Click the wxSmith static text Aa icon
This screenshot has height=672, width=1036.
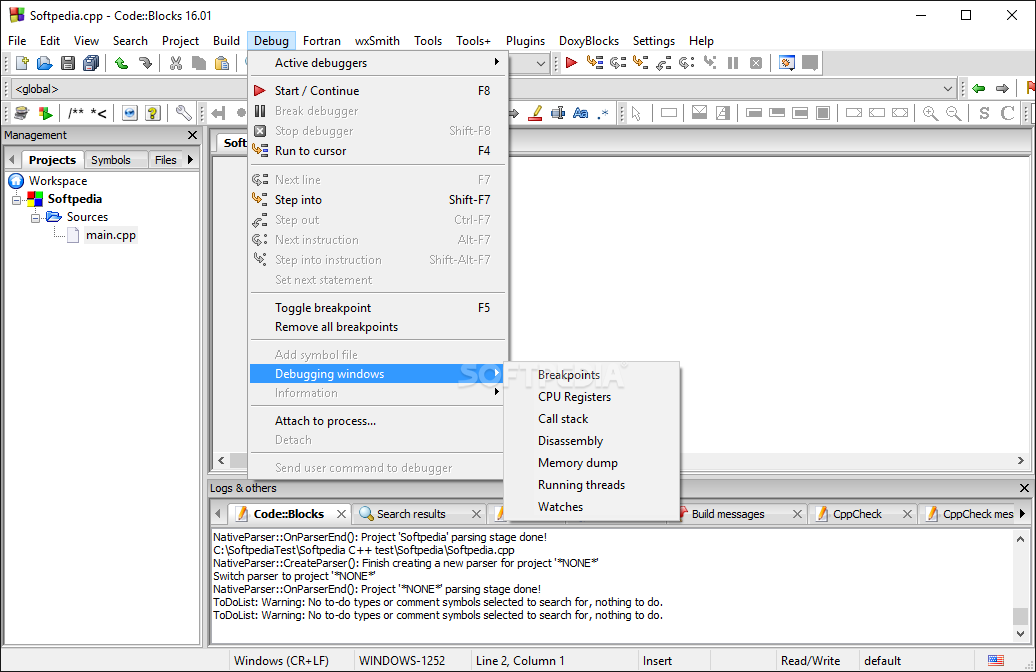[580, 113]
